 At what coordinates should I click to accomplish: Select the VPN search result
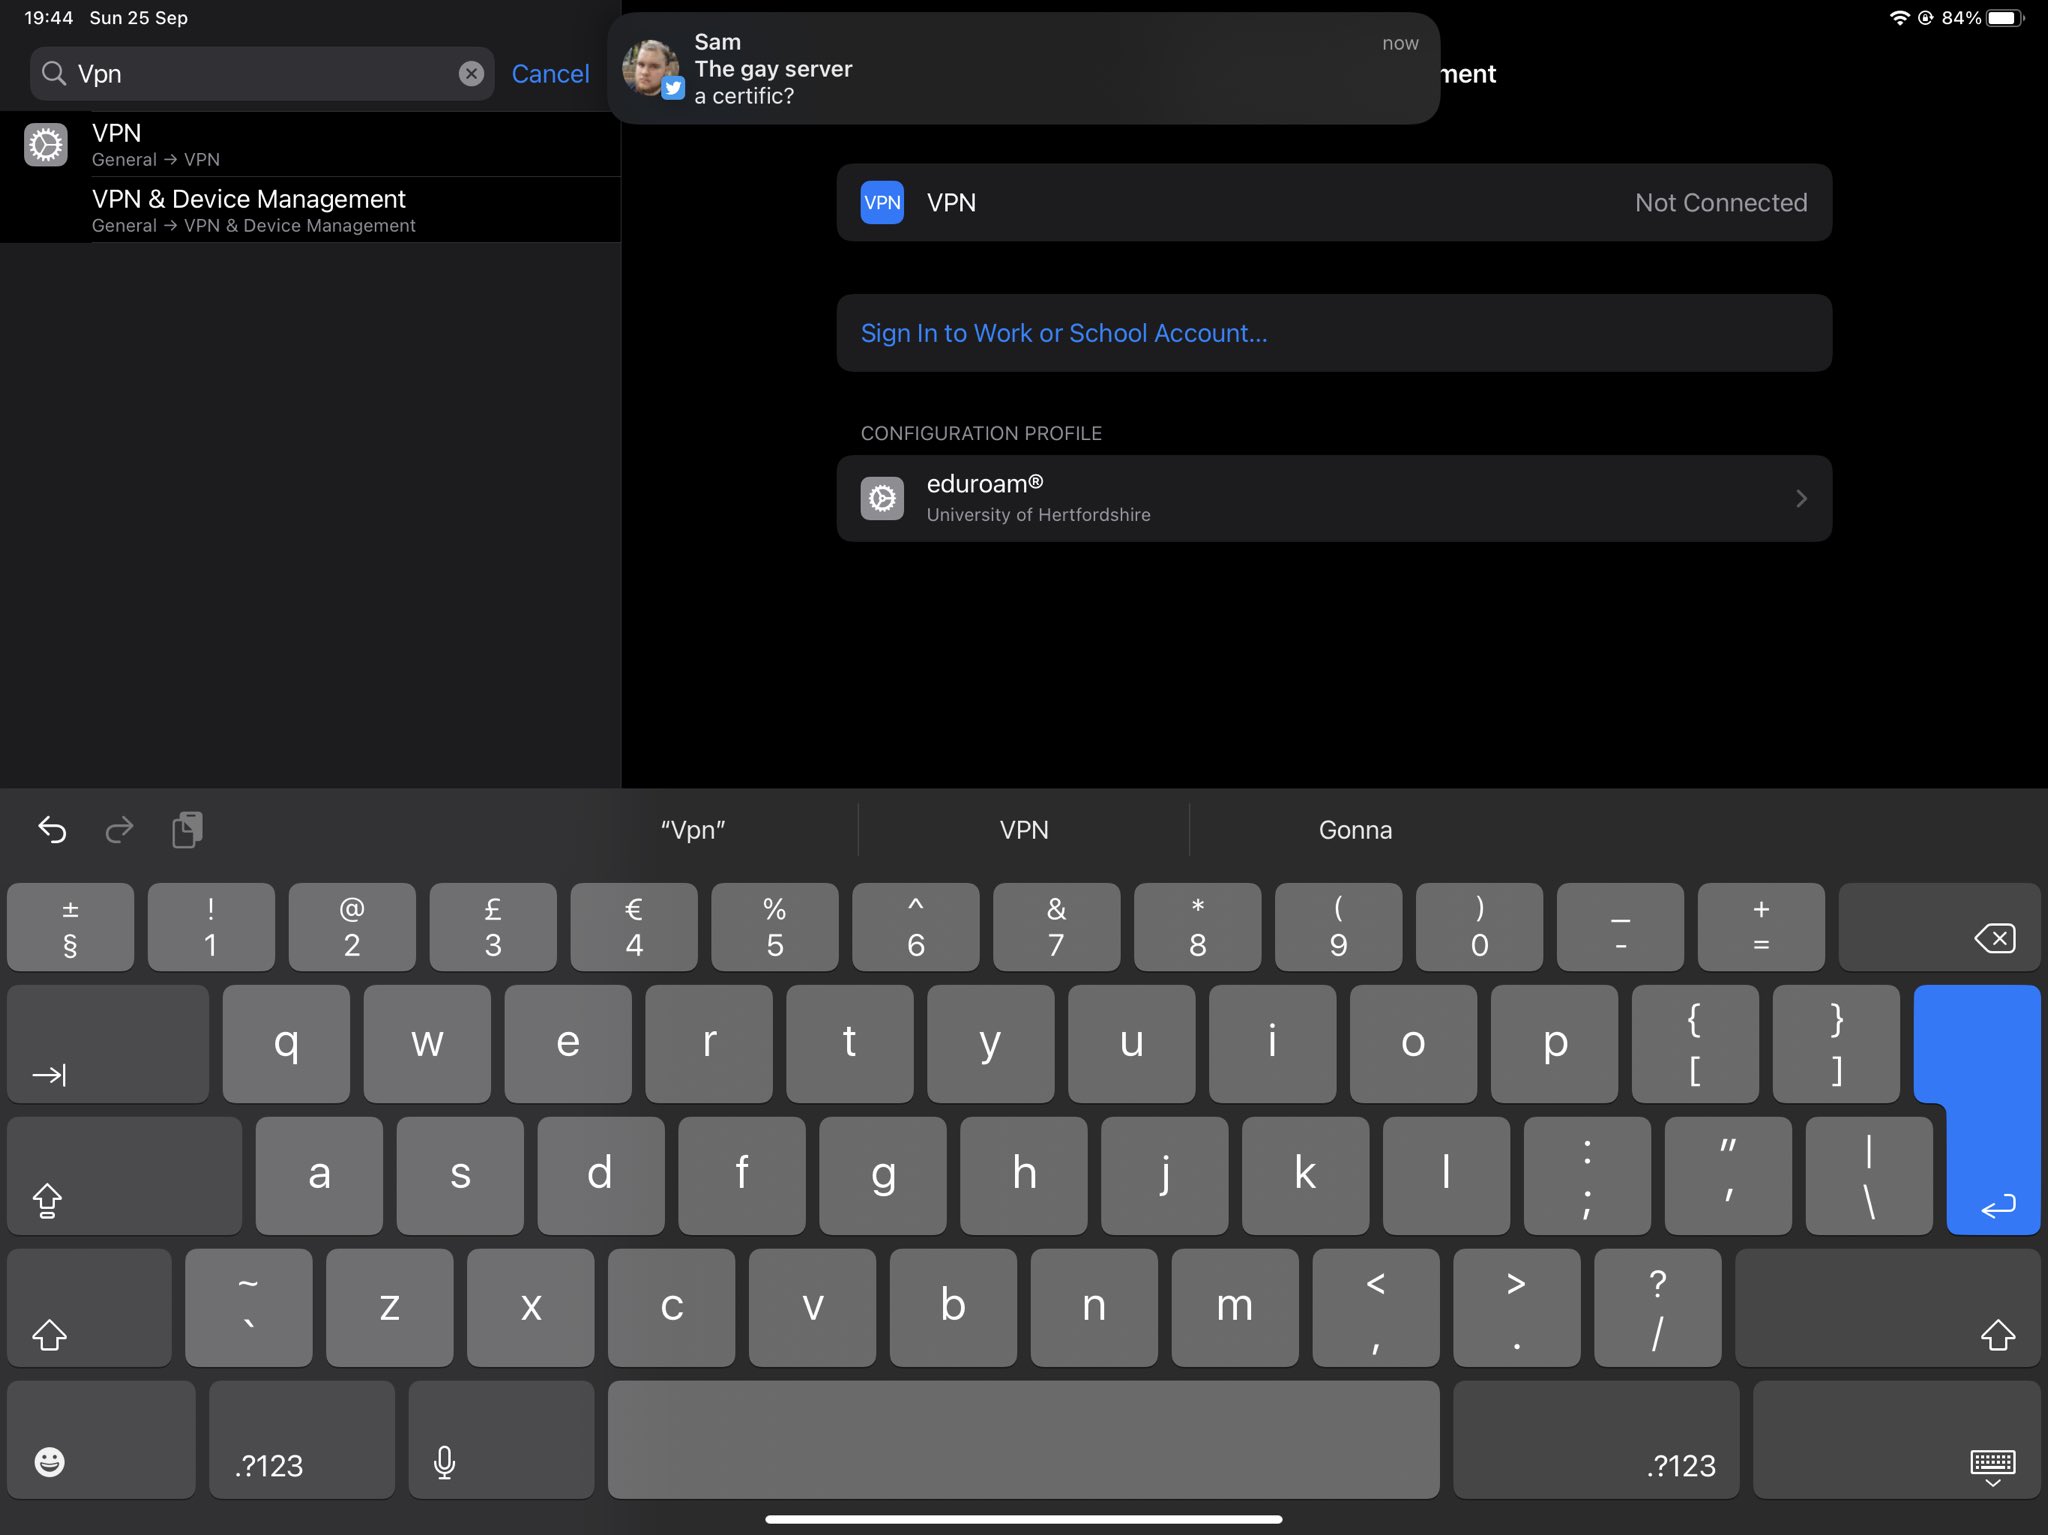point(310,145)
